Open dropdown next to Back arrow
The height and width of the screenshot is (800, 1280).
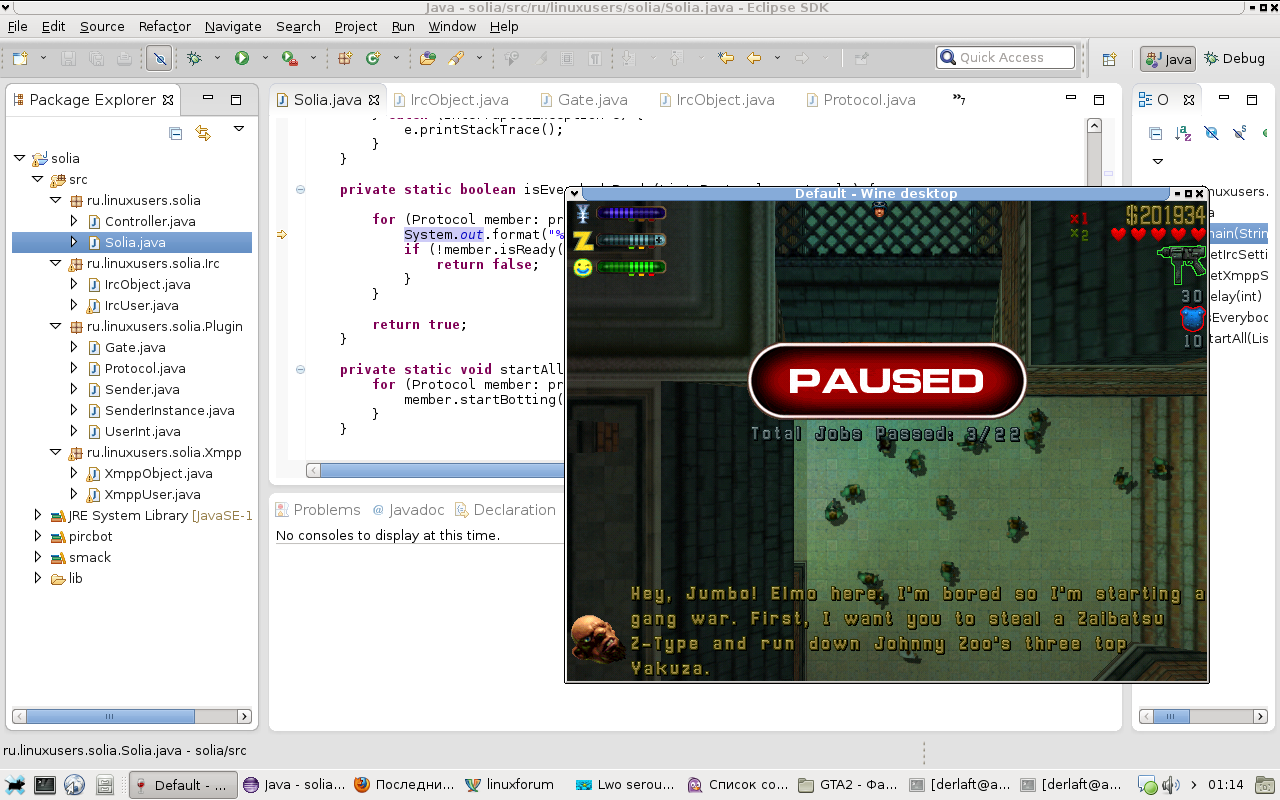coord(777,58)
